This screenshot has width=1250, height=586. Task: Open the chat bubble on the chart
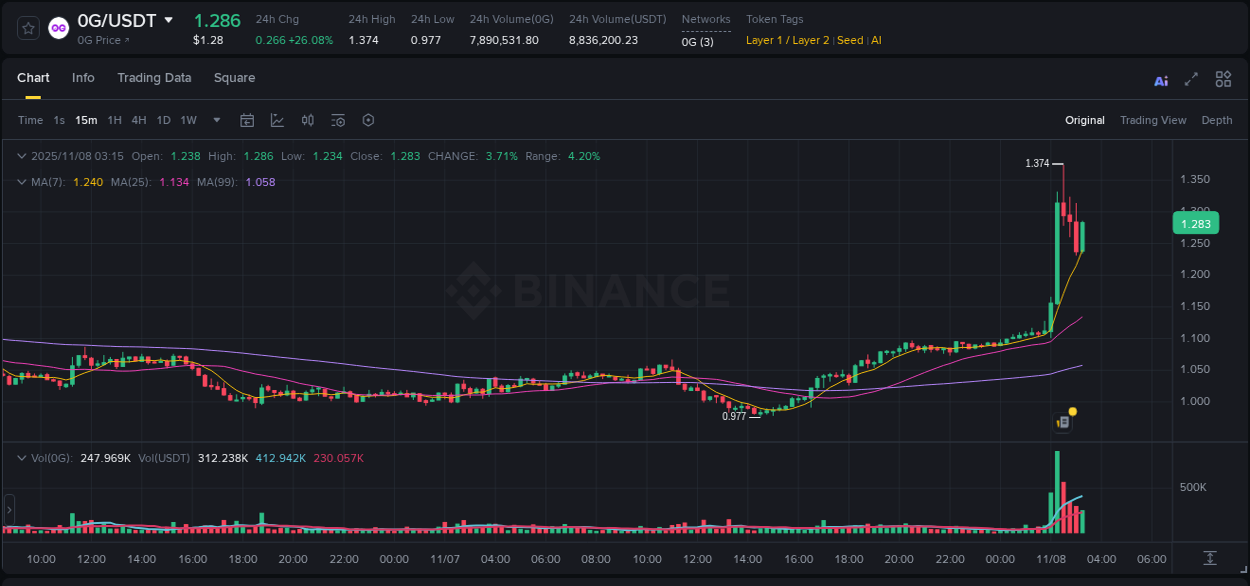[x=1062, y=420]
